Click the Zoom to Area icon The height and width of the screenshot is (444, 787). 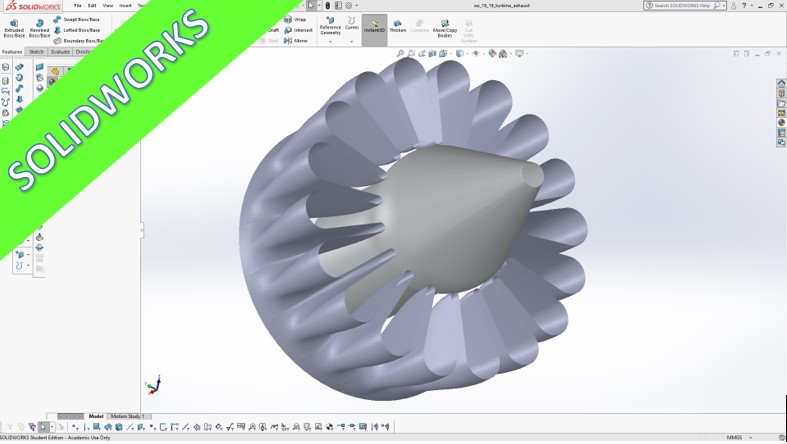(x=411, y=54)
